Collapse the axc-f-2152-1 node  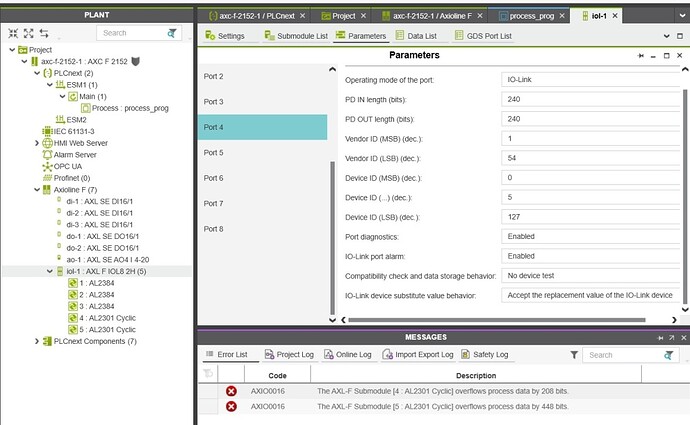(25, 61)
